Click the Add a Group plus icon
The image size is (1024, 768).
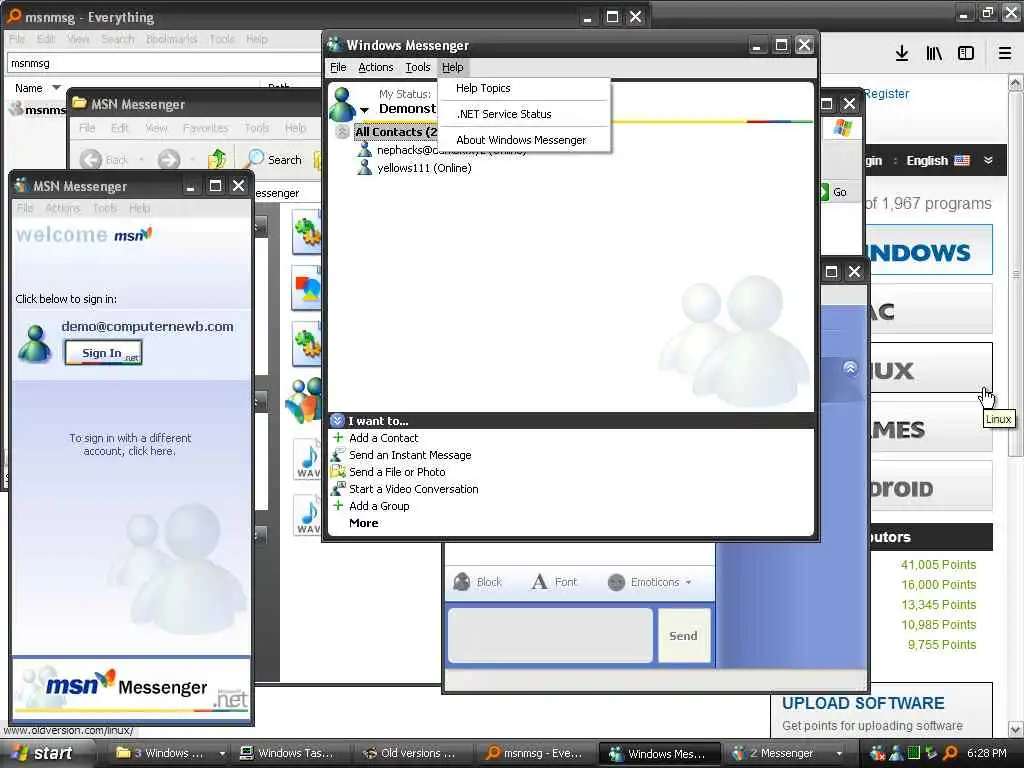(x=338, y=505)
